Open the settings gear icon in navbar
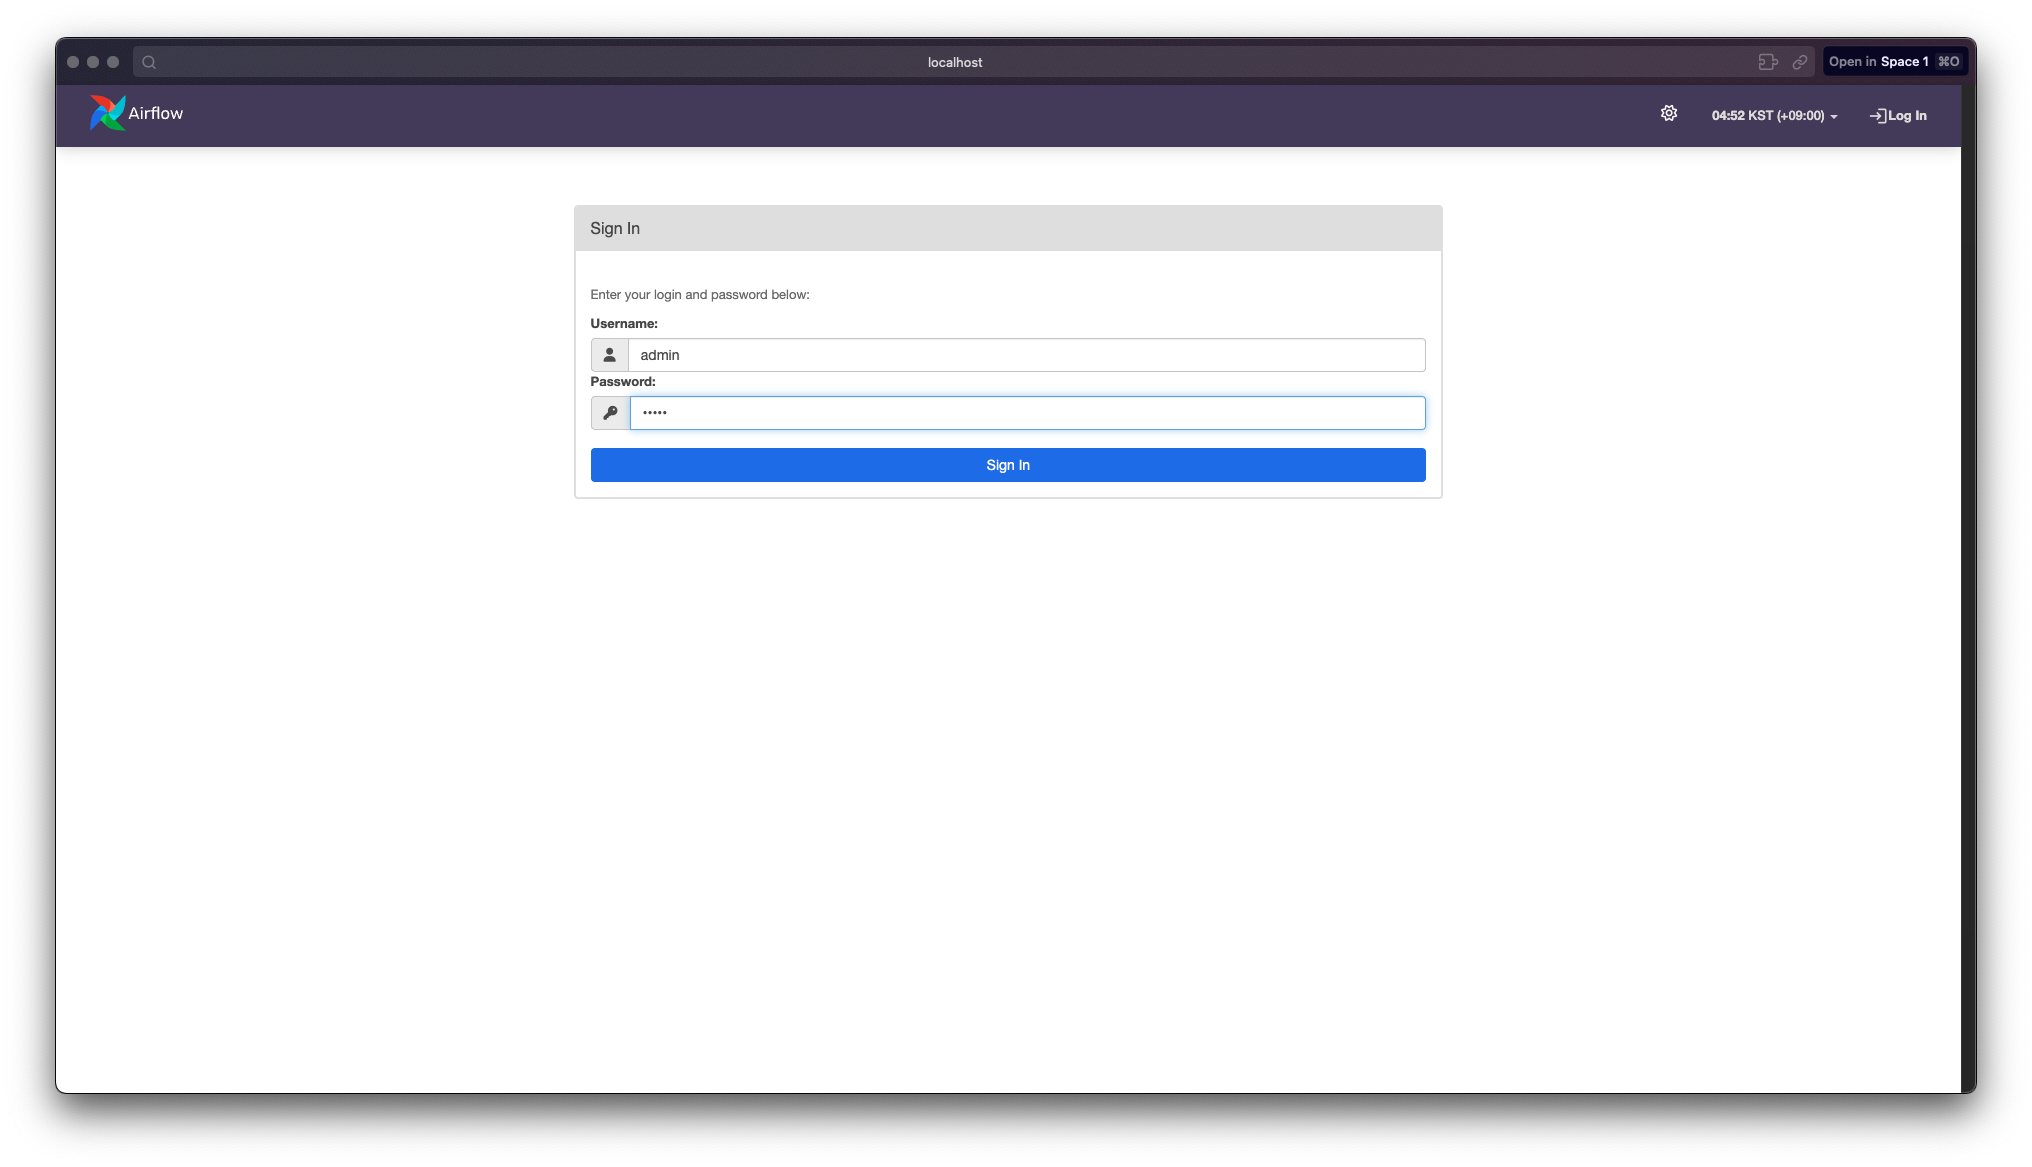 pyautogui.click(x=1669, y=114)
